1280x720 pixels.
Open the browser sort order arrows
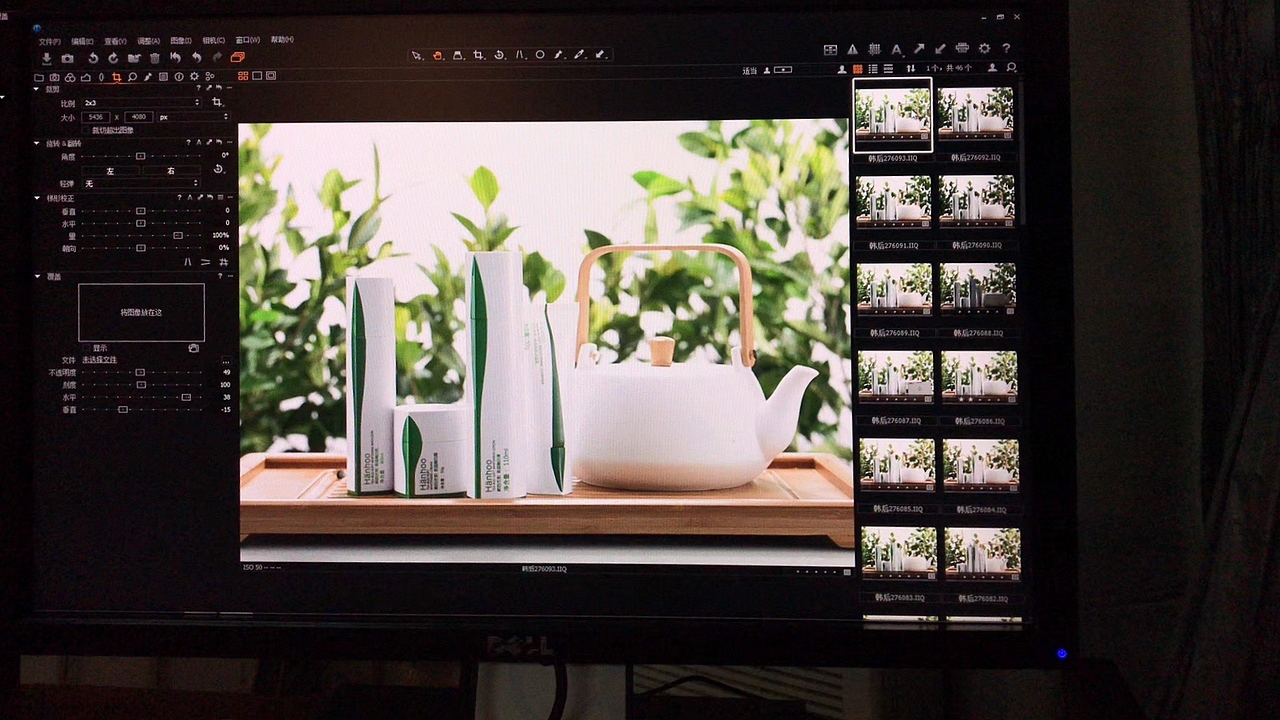[910, 69]
